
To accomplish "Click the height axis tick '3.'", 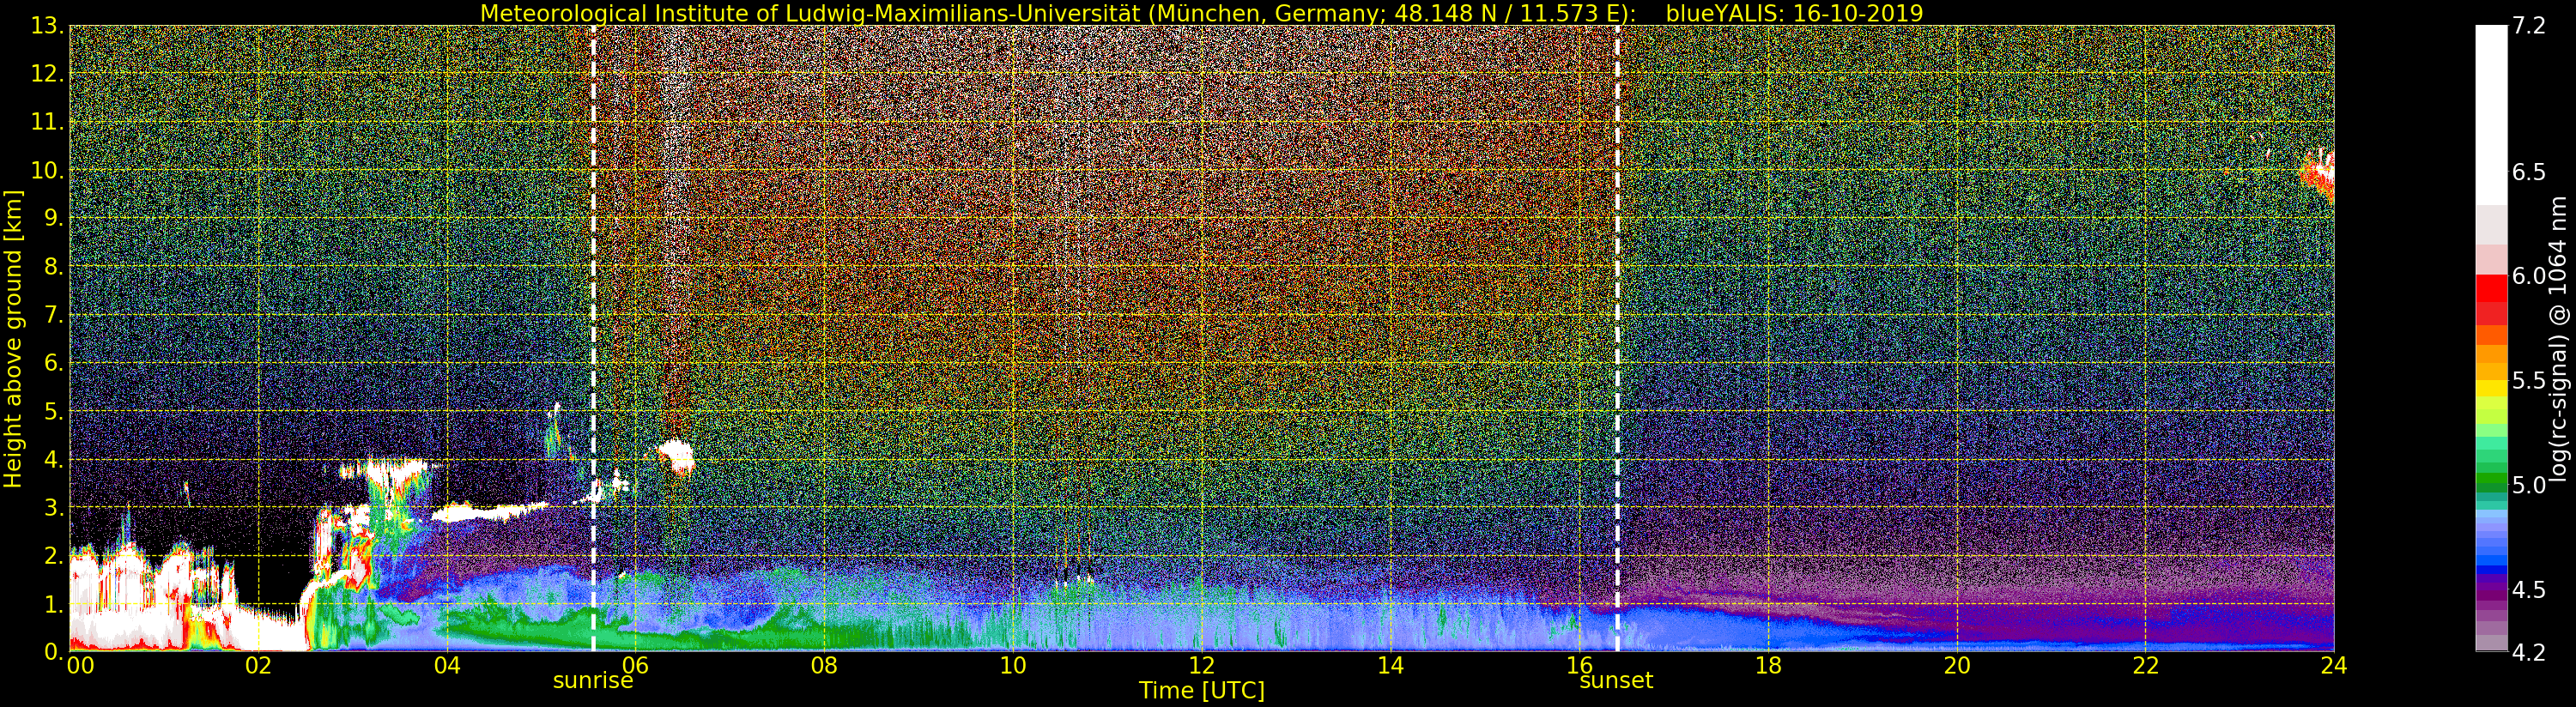I will click(x=54, y=507).
